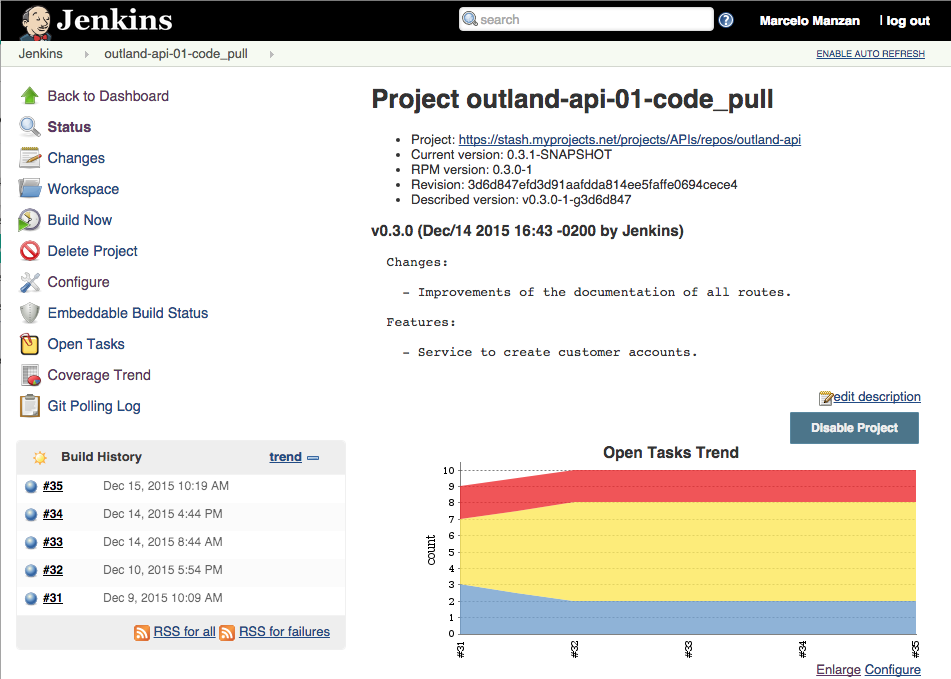Enlarge the Open Tasks Trend chart

(x=838, y=669)
